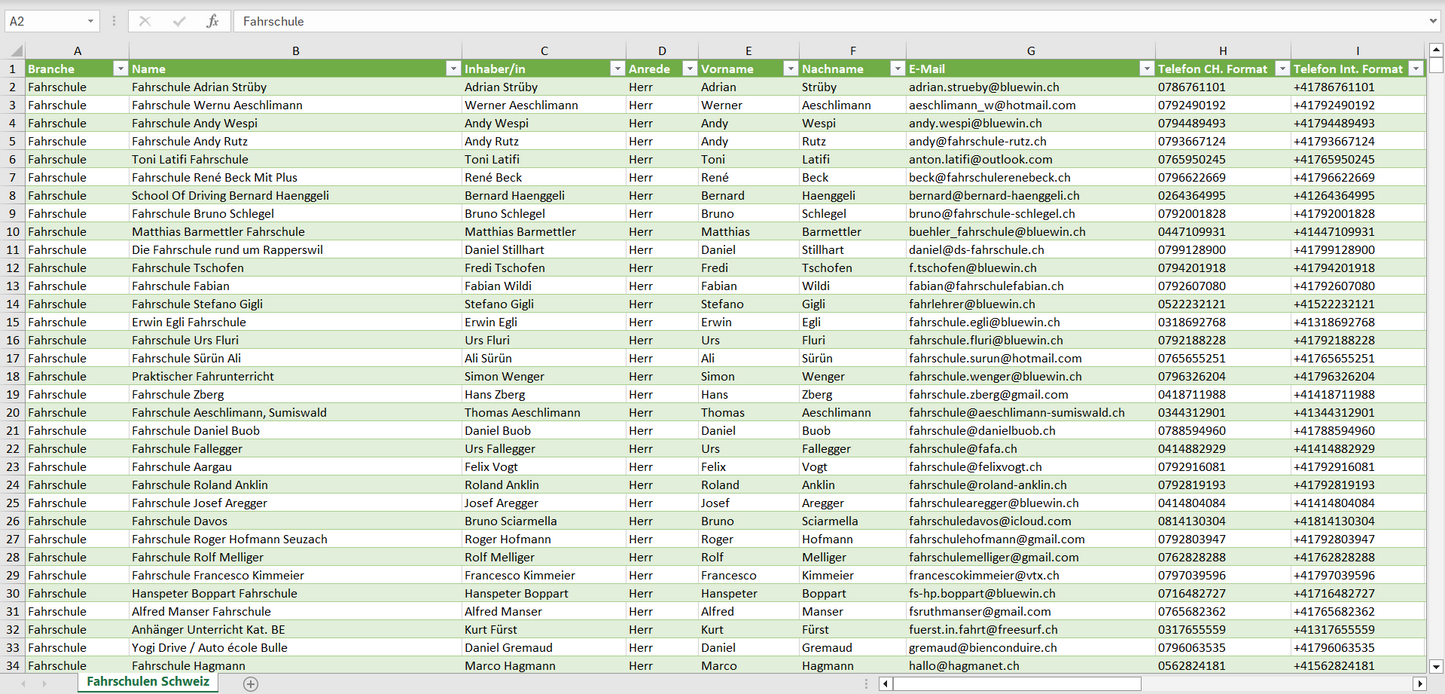
Task: Click the Select All corner triangle
Action: click(14, 51)
